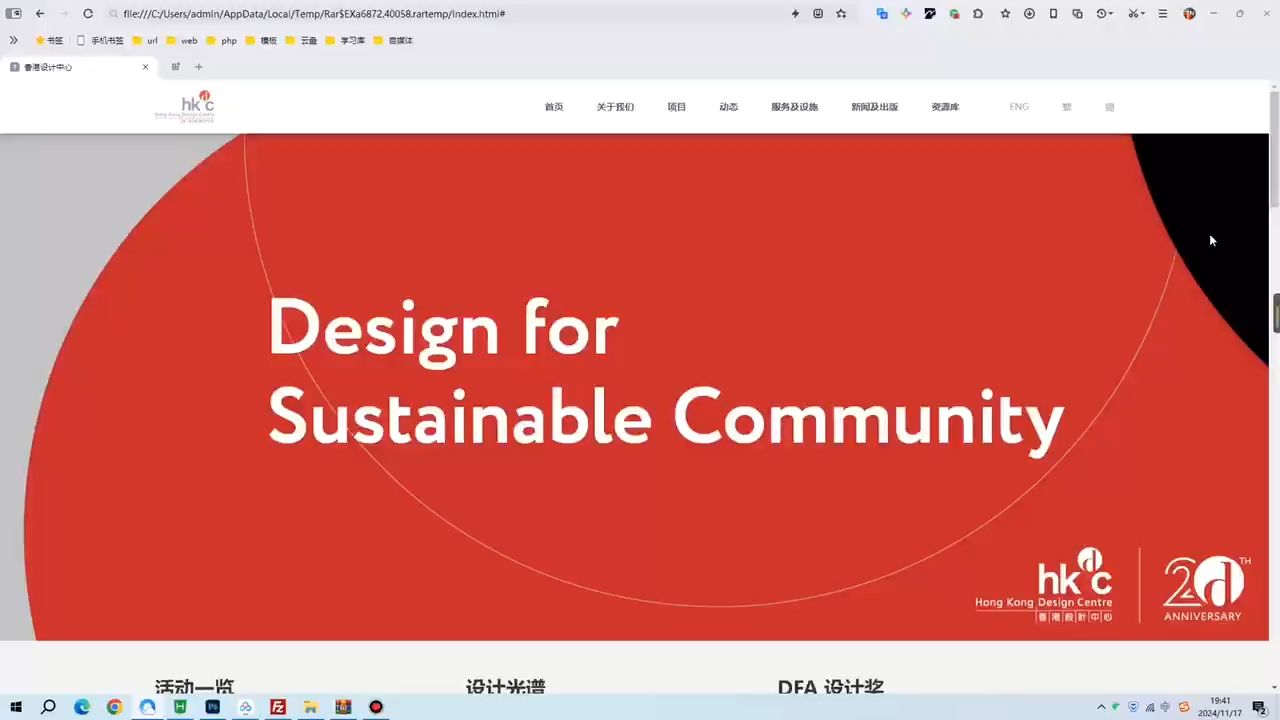
Task: Click the tab list icon beside new tab
Action: (175, 67)
